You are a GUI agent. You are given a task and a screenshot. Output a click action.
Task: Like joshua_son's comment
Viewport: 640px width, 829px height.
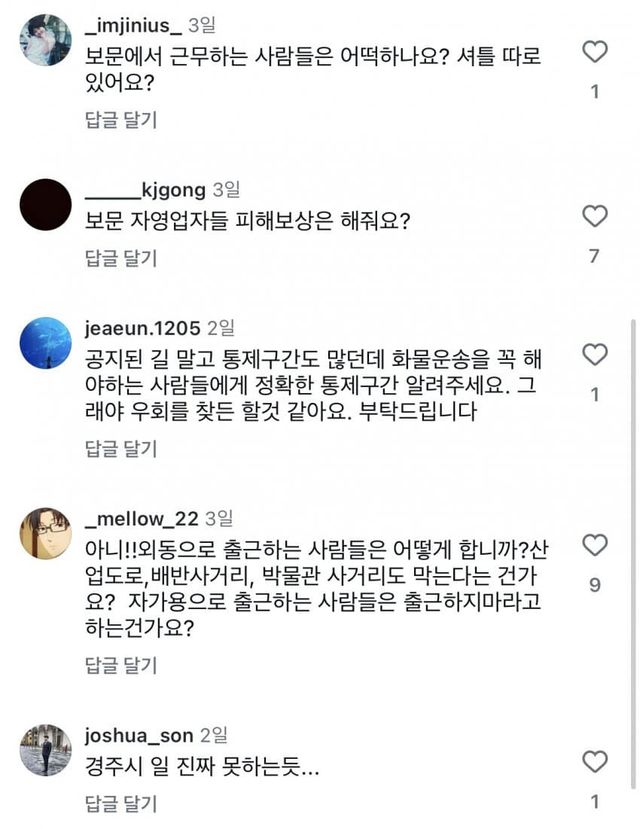pyautogui.click(x=594, y=762)
